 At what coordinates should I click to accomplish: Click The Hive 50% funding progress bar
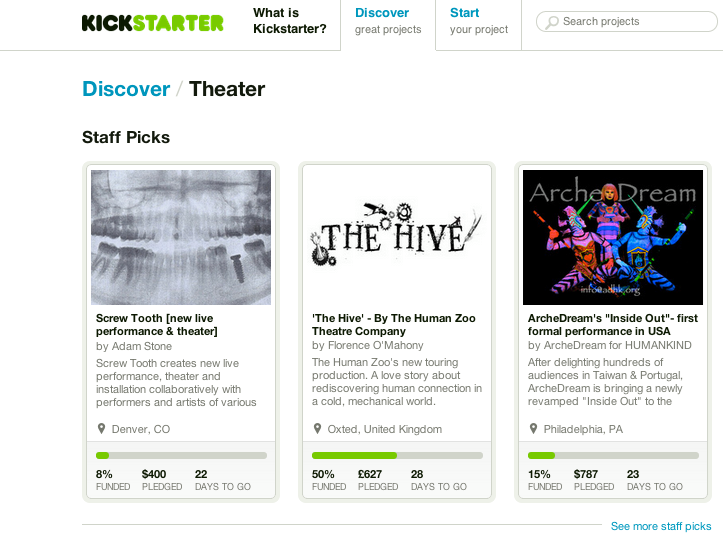tap(397, 456)
